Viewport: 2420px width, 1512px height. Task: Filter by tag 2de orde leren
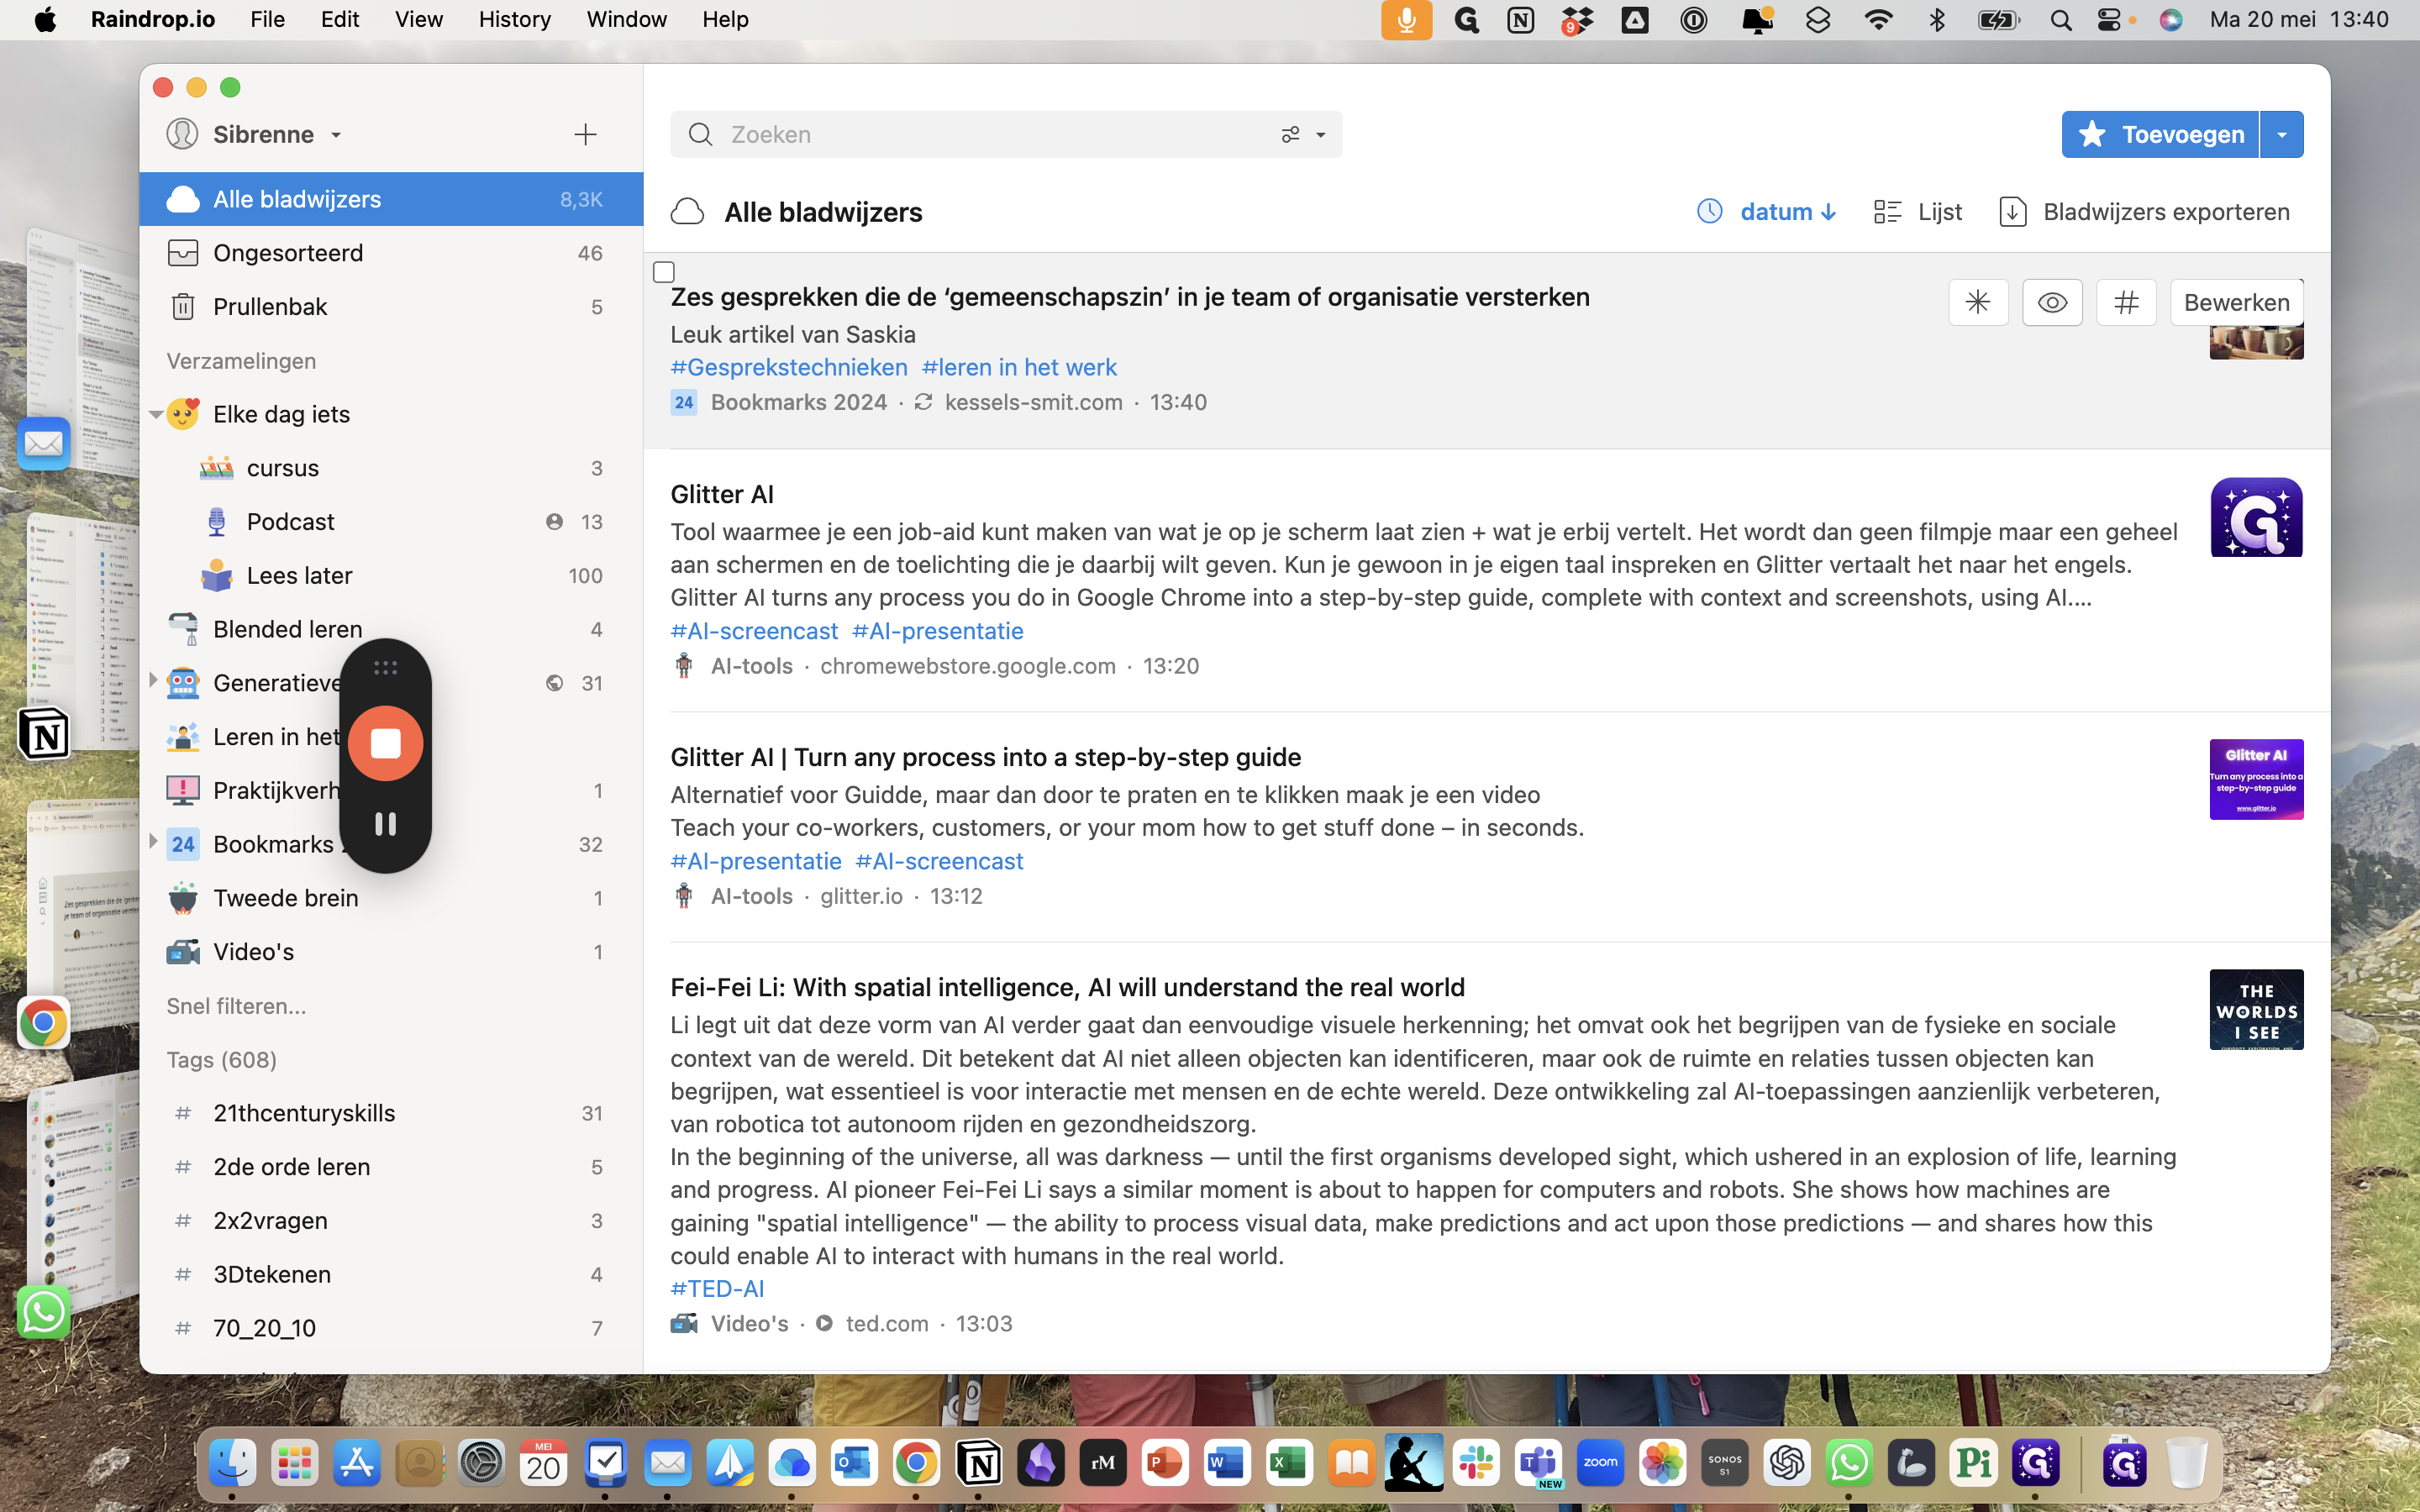(x=391, y=1167)
